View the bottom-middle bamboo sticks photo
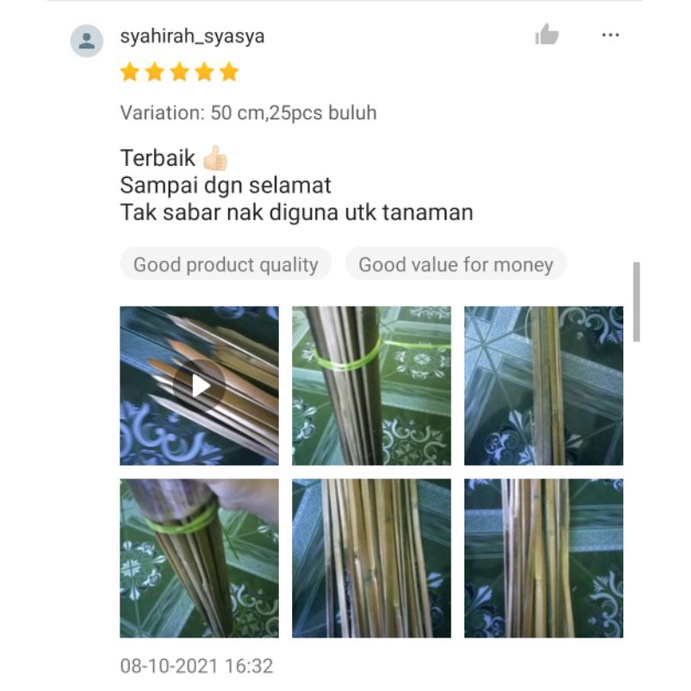Screen dimensions: 691x691 (372, 558)
